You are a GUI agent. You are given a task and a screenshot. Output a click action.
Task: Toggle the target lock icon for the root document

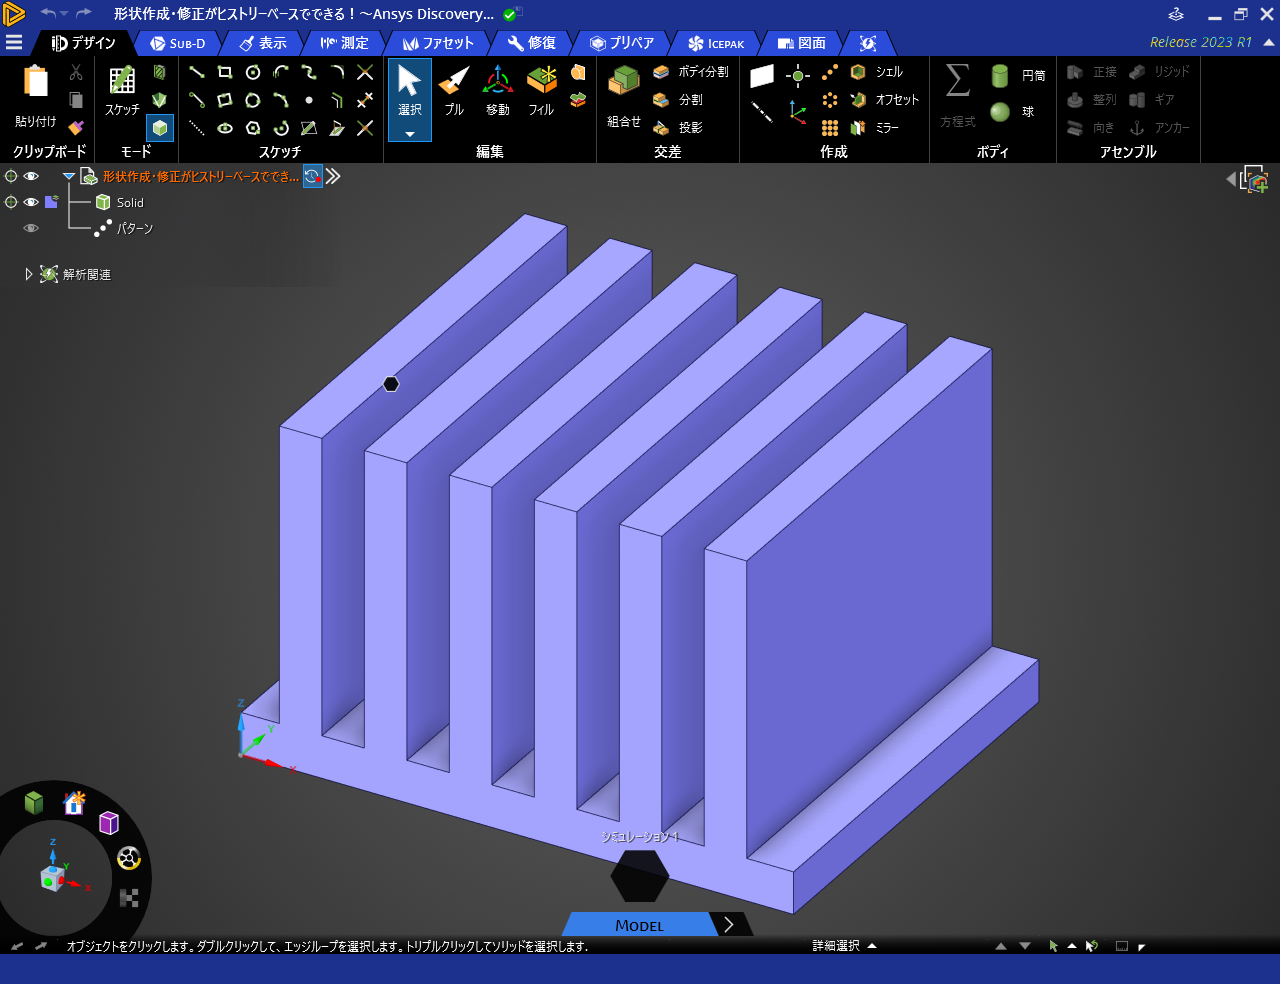[11, 176]
